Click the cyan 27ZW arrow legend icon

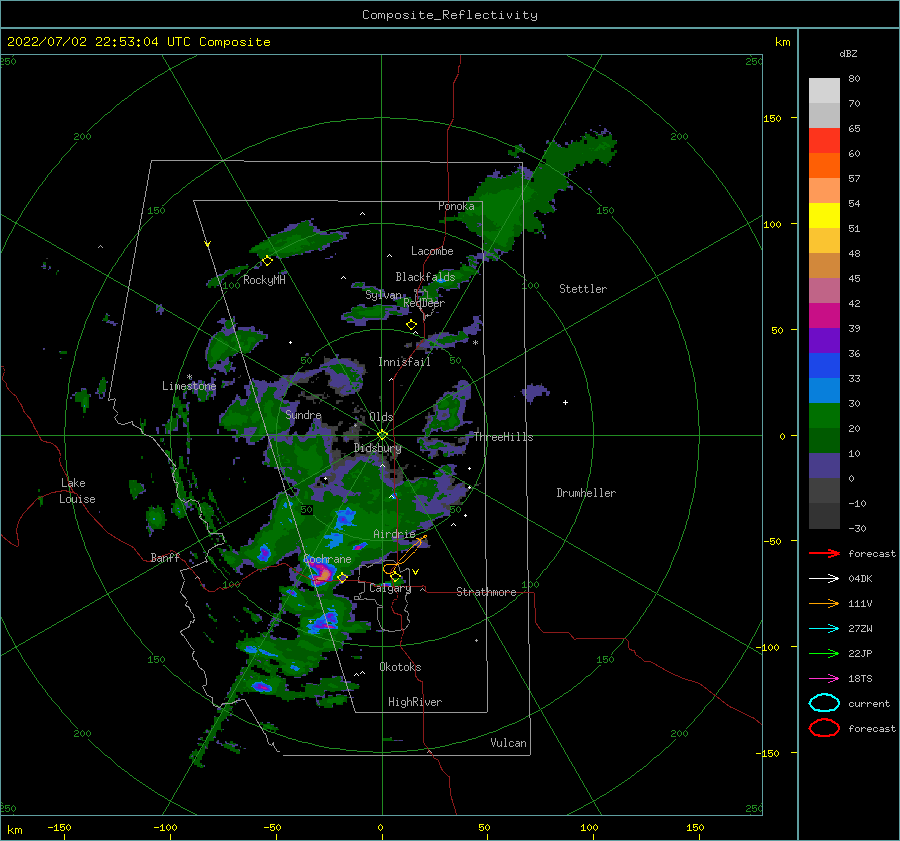tap(824, 629)
